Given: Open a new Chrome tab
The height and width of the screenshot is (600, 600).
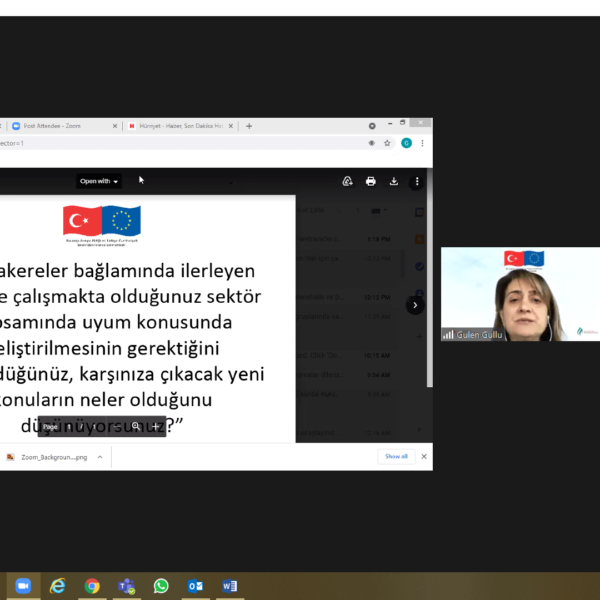Looking at the screenshot, I should pyautogui.click(x=249, y=126).
